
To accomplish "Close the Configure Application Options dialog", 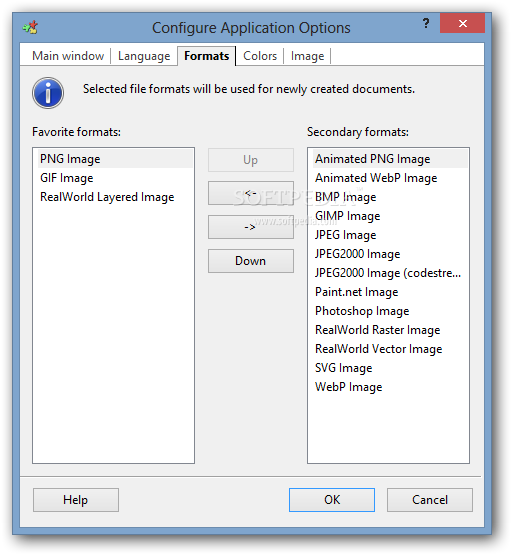I will coord(462,23).
